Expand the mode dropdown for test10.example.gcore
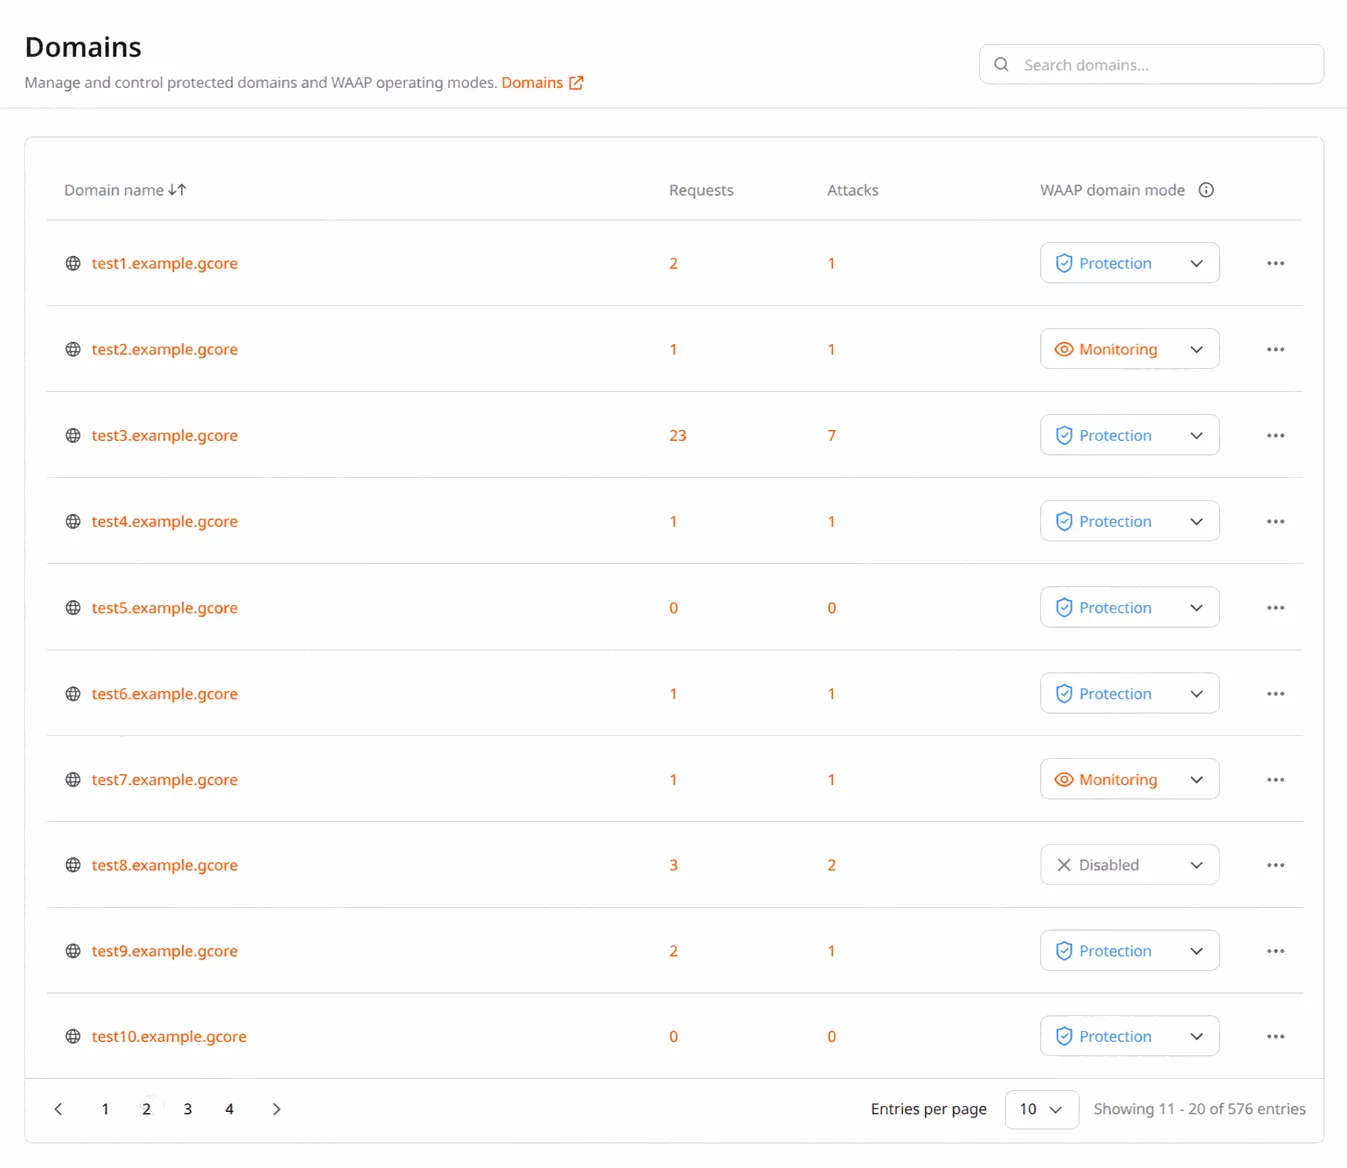Screen dimensions: 1347x1168 click(1130, 1036)
